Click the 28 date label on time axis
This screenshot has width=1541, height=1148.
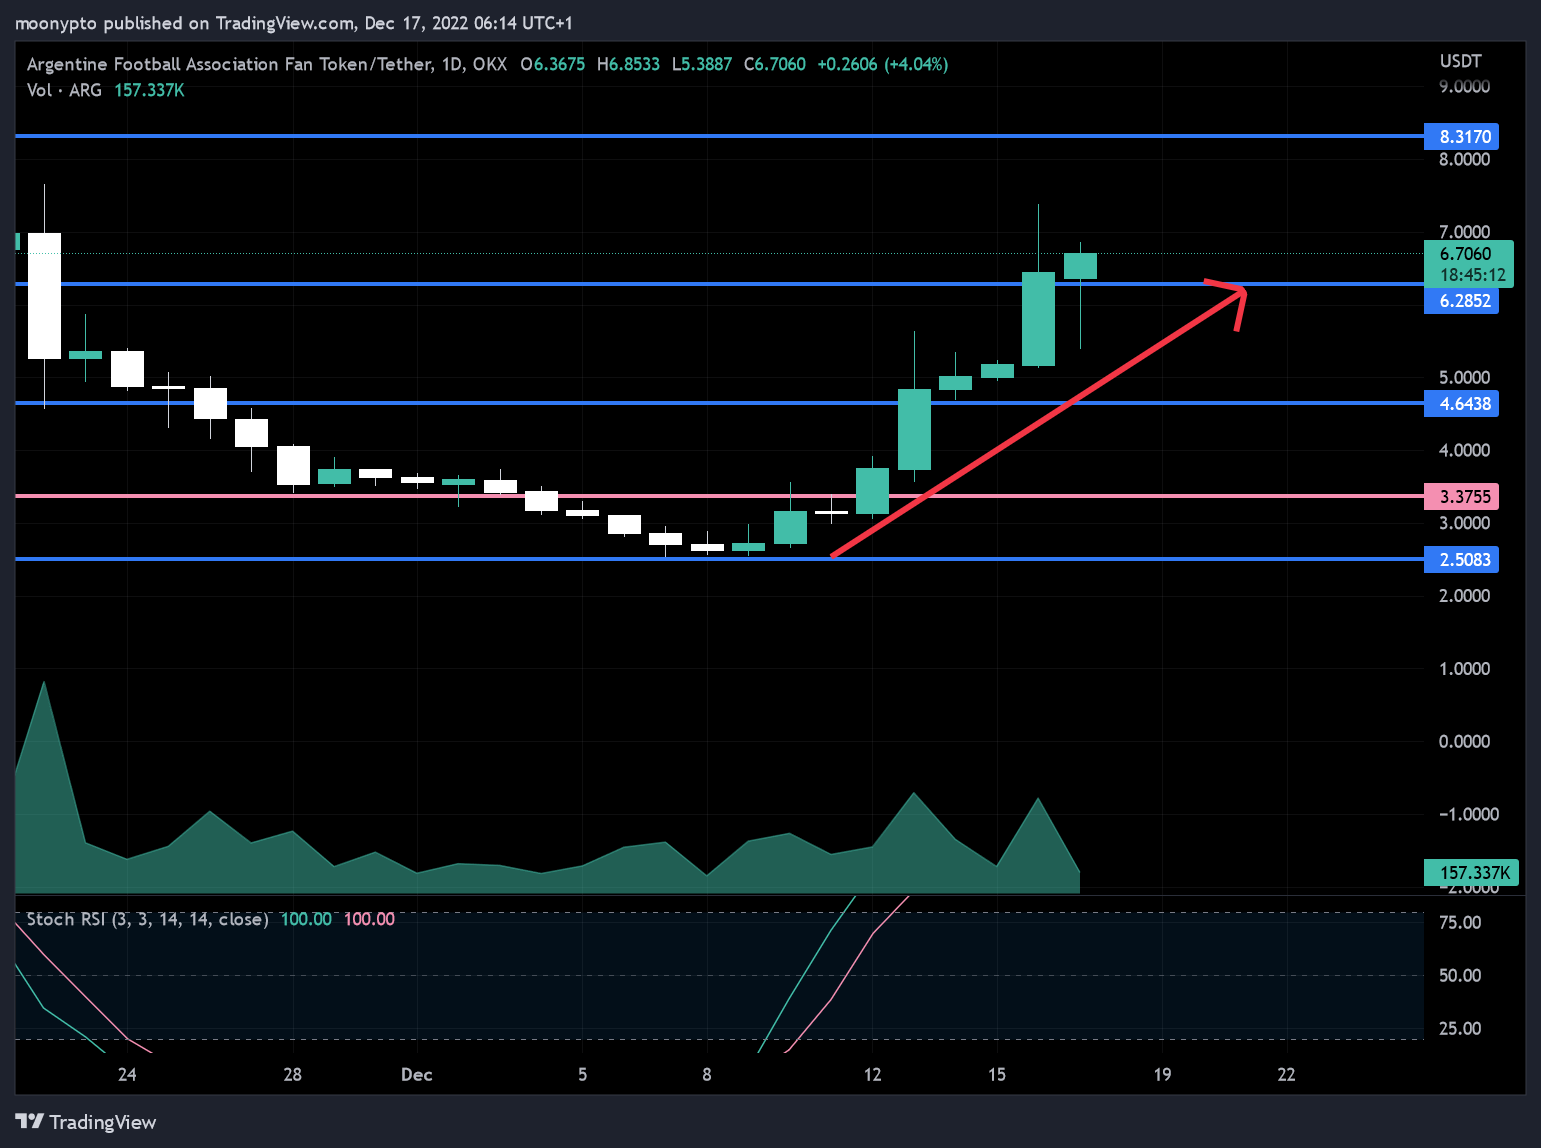tap(292, 1075)
